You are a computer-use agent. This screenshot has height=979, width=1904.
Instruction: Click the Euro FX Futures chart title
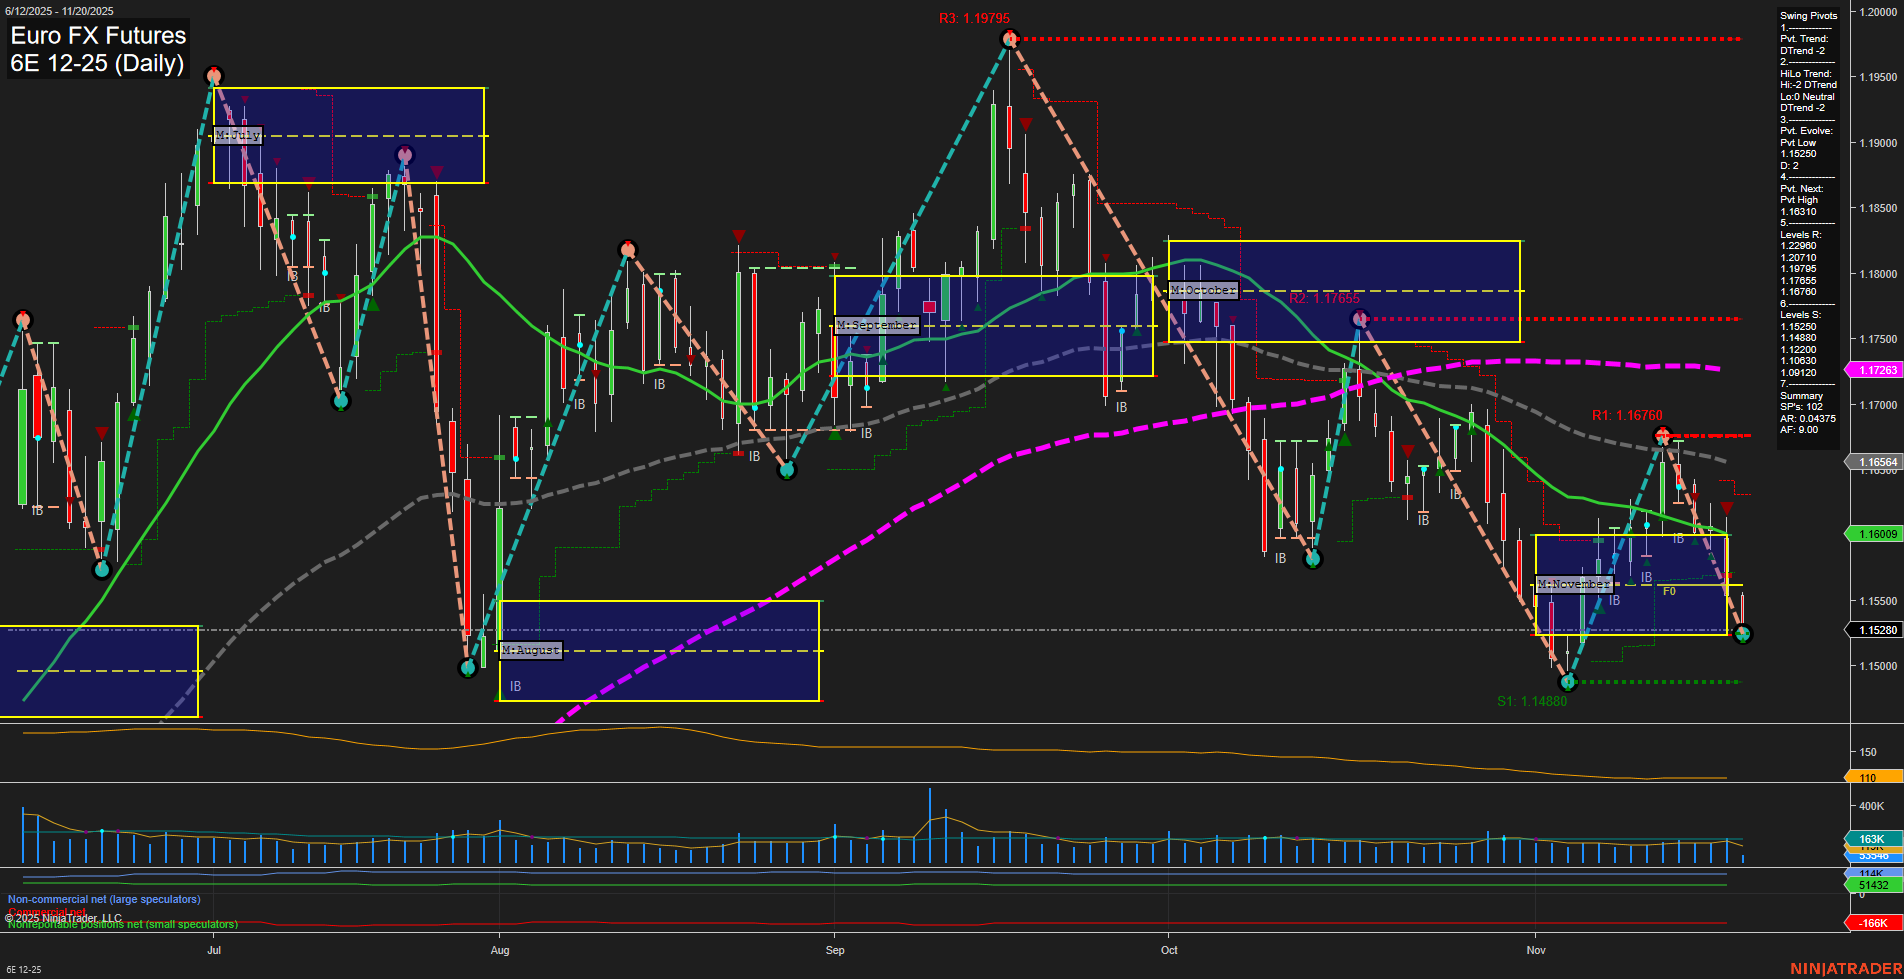(x=97, y=36)
